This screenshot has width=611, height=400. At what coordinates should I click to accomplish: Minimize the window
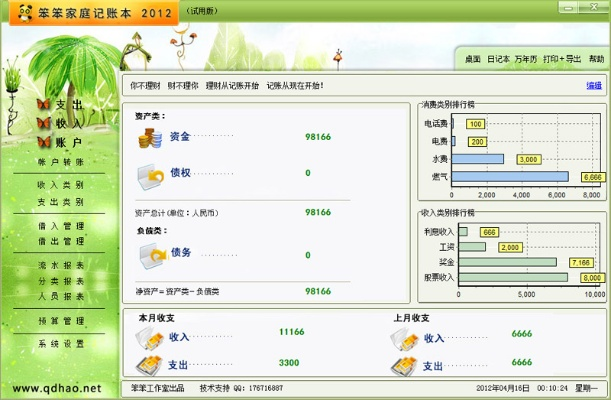point(569,7)
